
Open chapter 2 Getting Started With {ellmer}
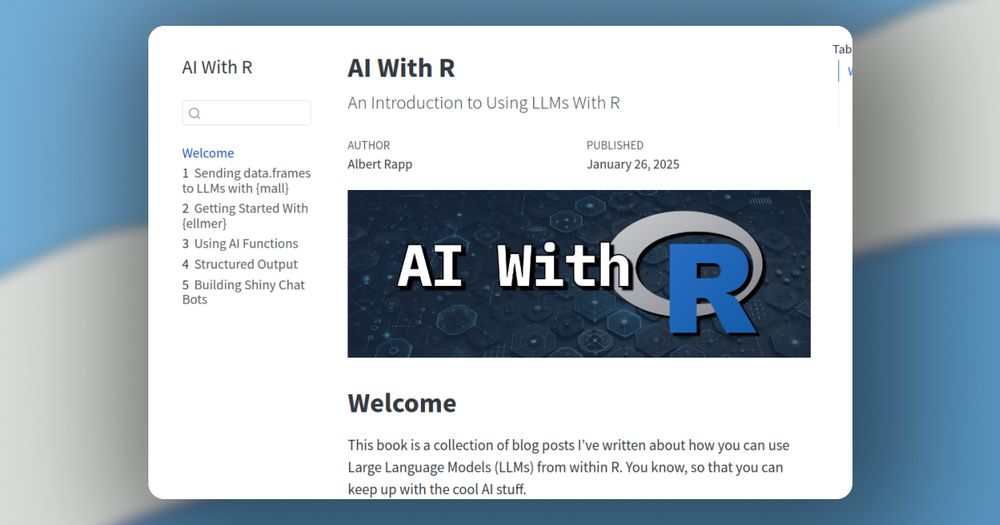(245, 216)
